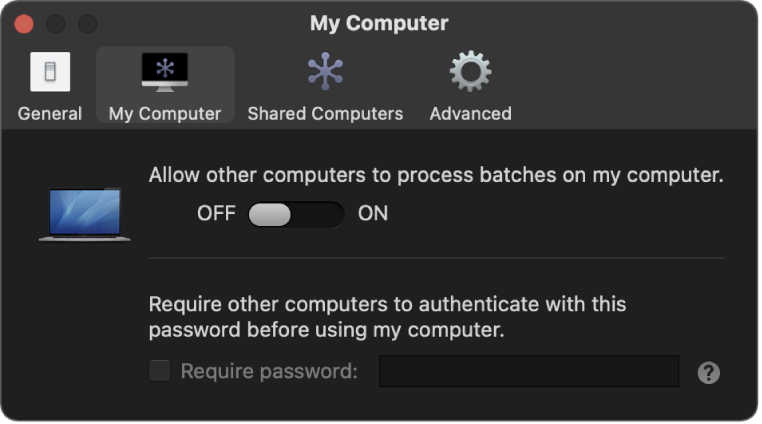Click the OFF label beside the switch
This screenshot has width=762, height=424.
point(216,214)
